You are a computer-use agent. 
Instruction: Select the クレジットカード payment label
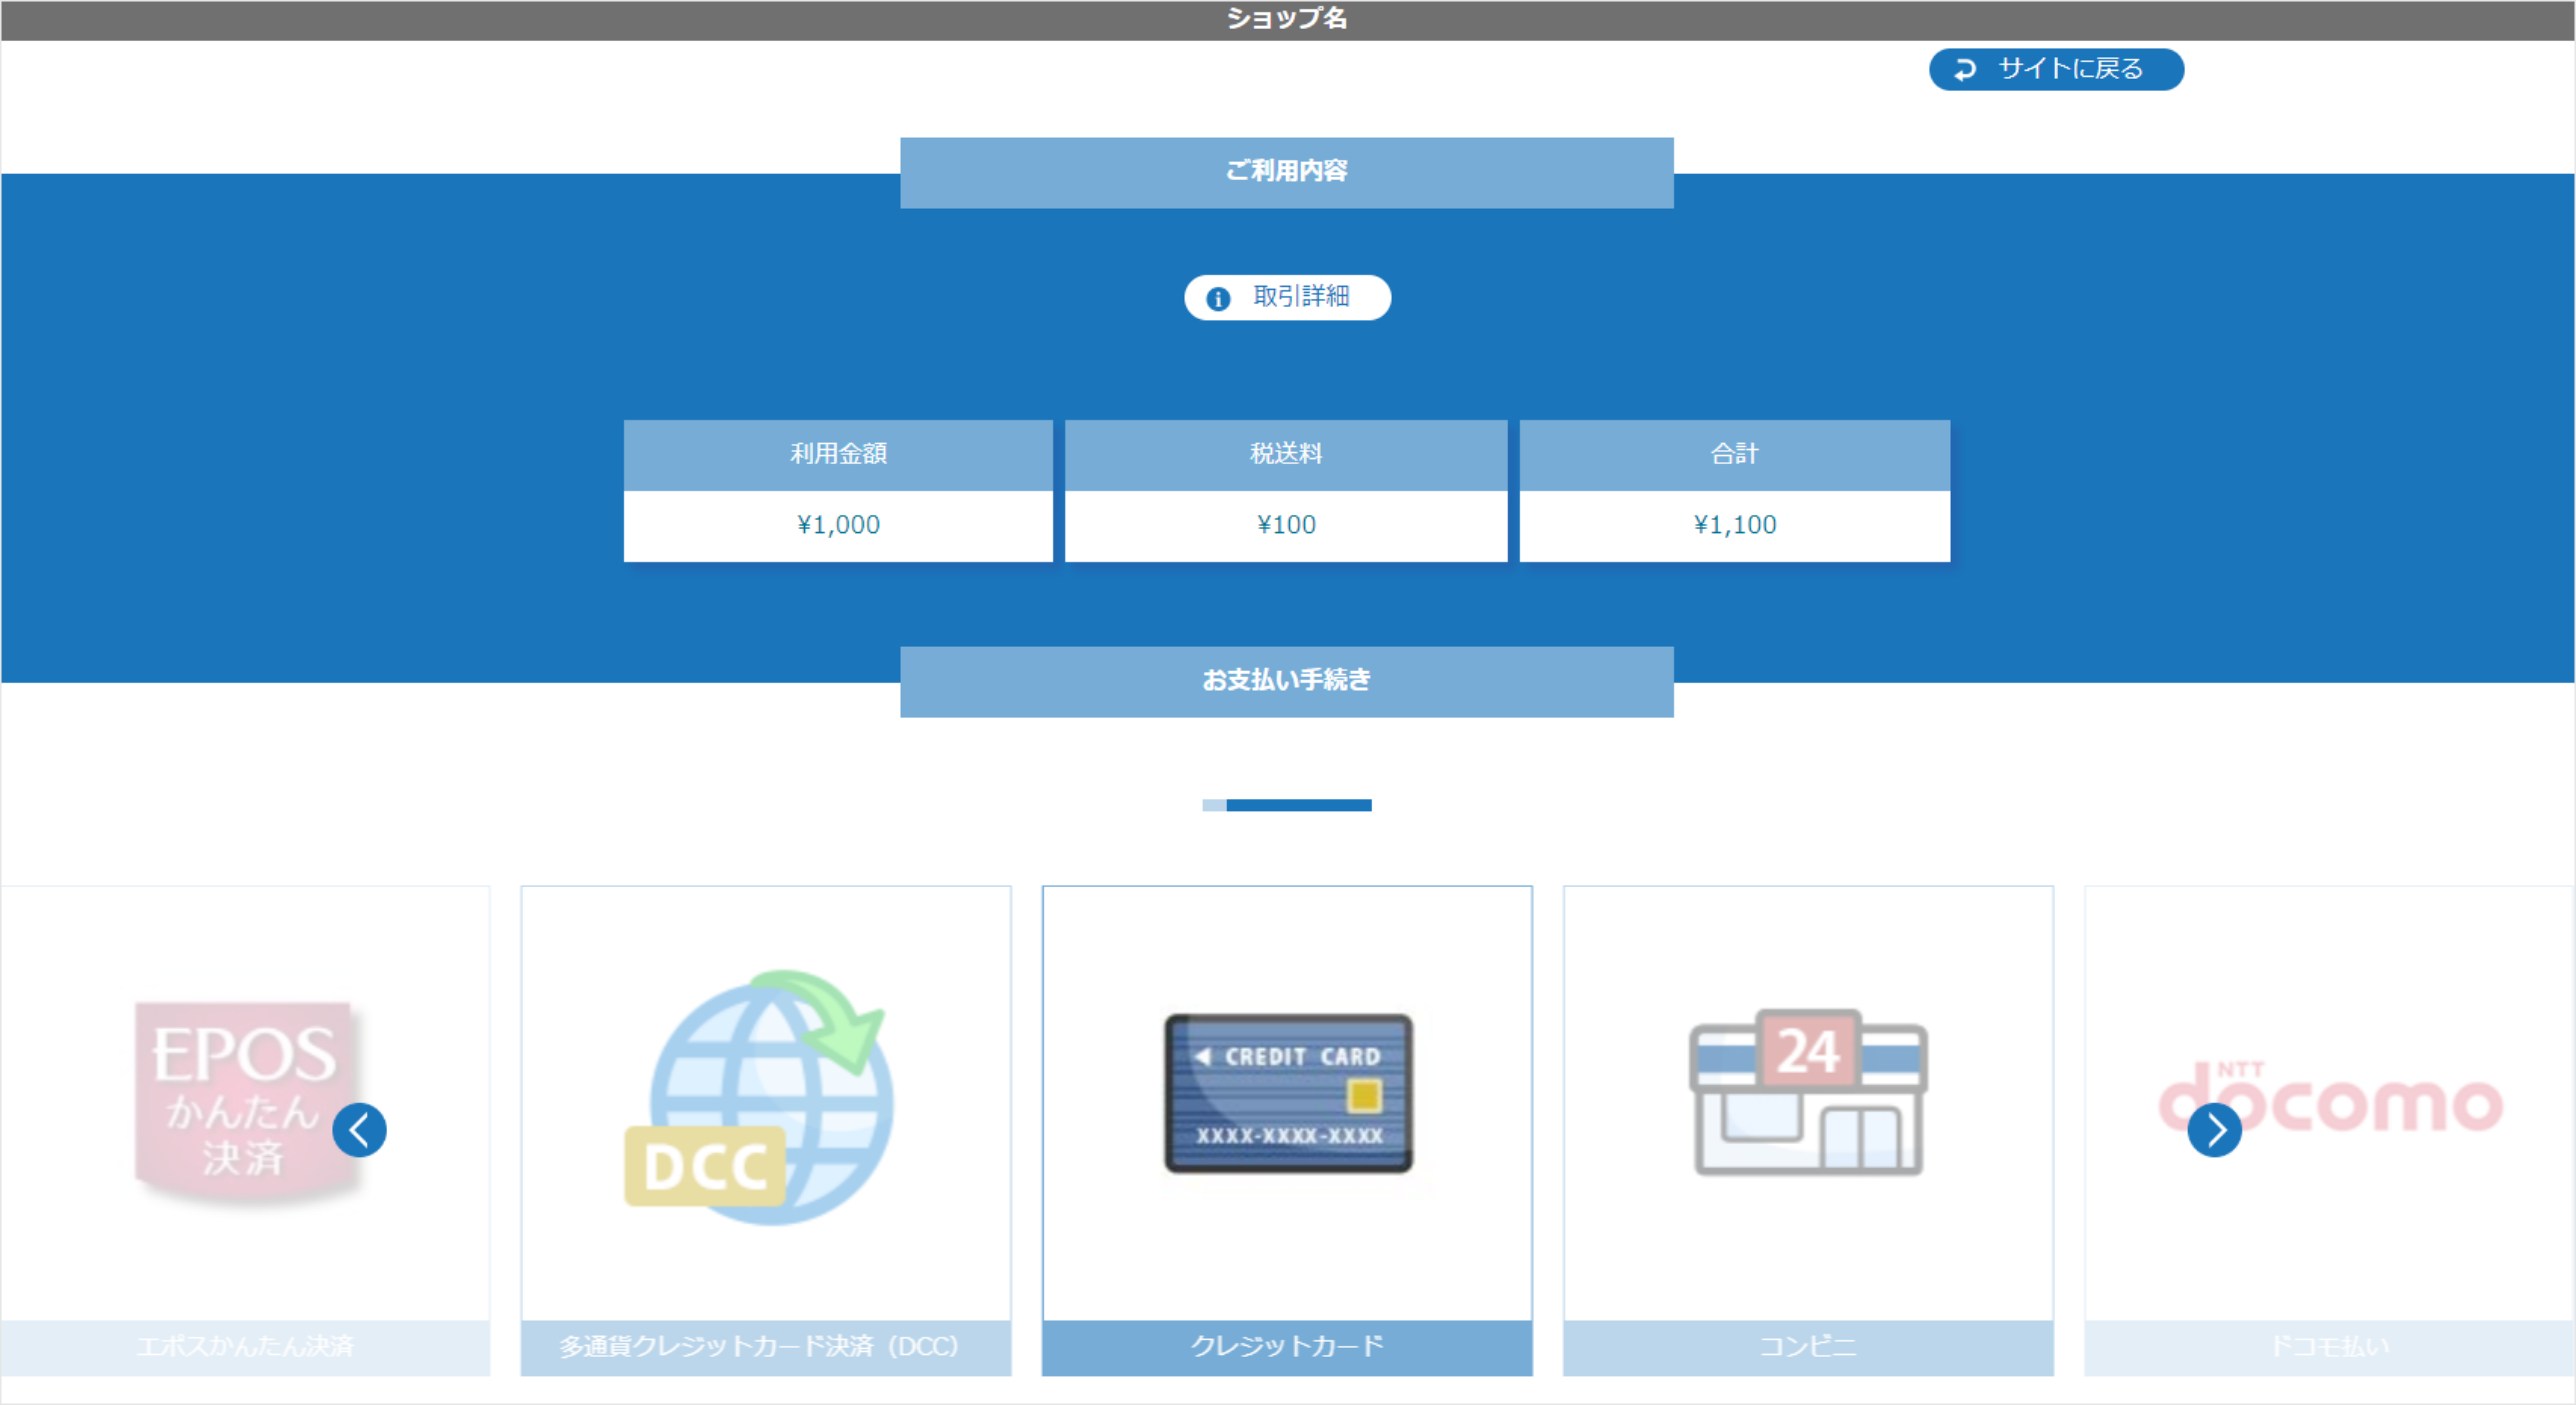coord(1287,1346)
